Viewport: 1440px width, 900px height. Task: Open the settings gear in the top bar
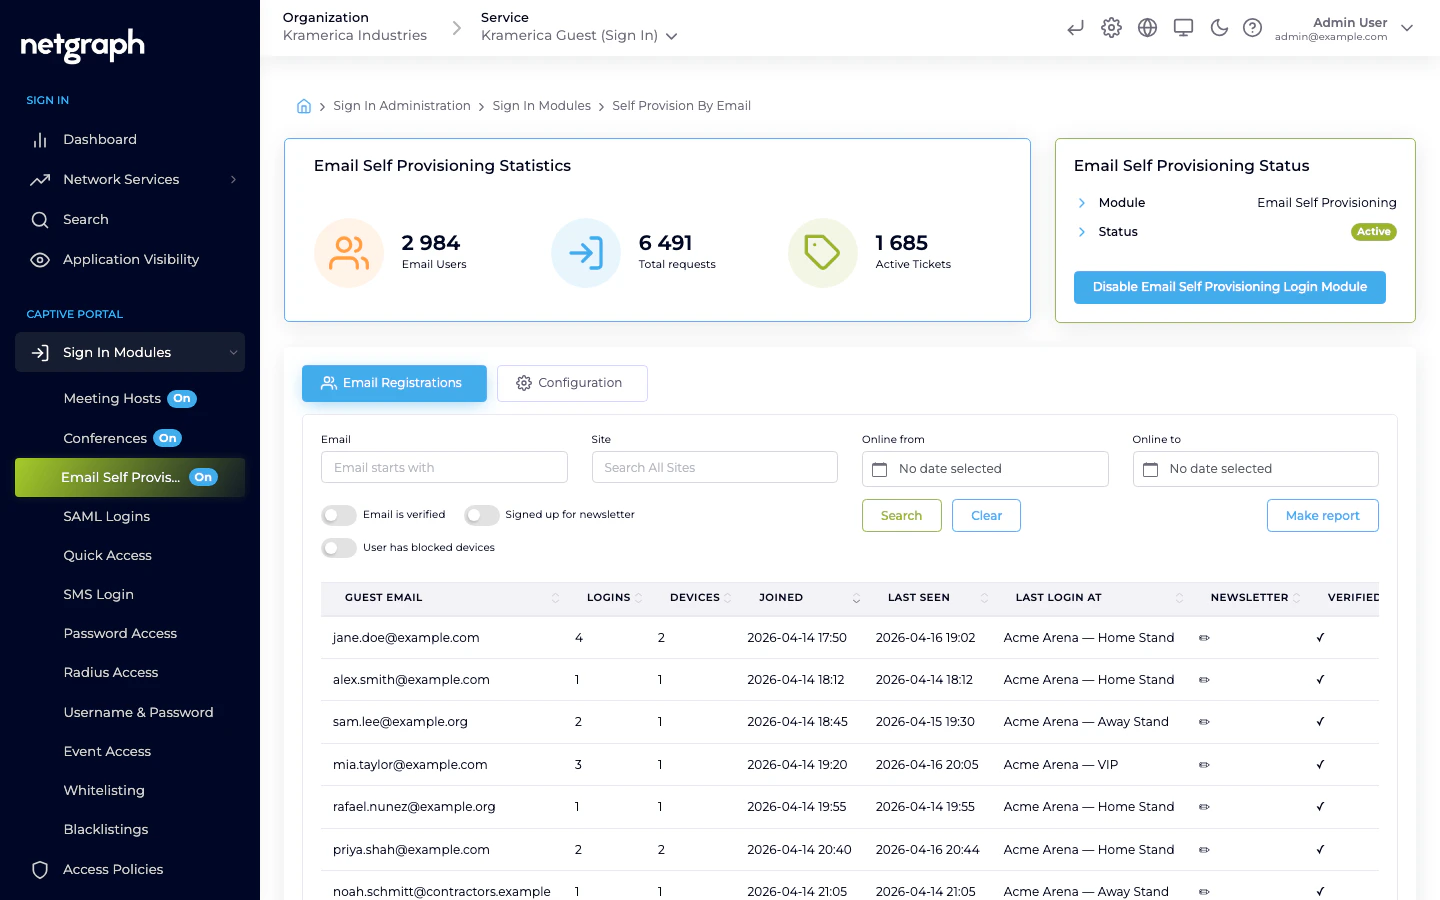(x=1111, y=27)
